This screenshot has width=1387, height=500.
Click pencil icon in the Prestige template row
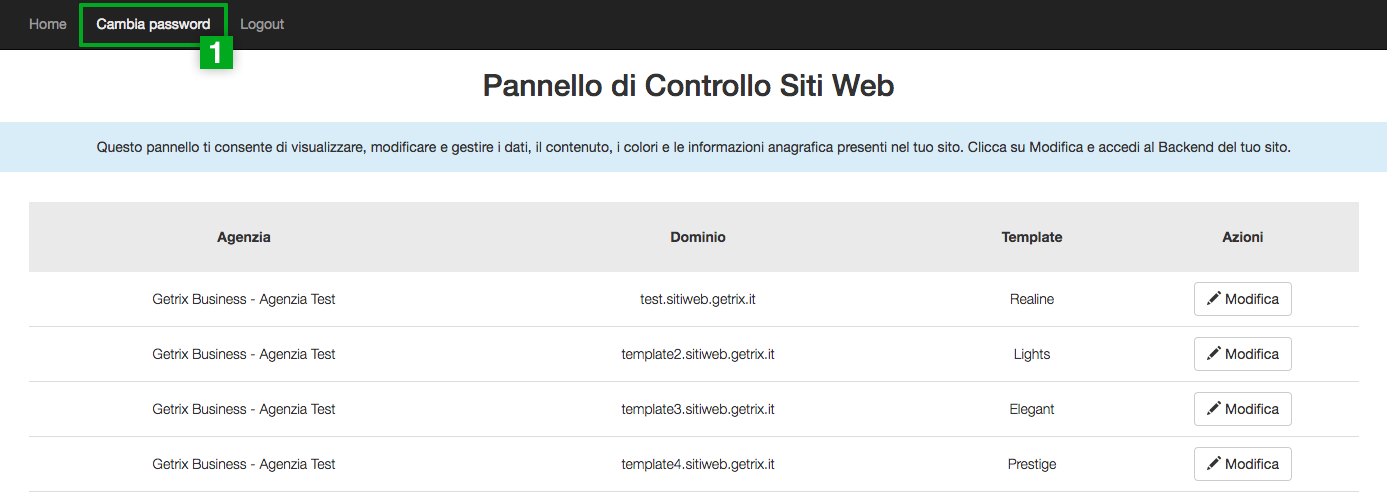click(x=1214, y=463)
